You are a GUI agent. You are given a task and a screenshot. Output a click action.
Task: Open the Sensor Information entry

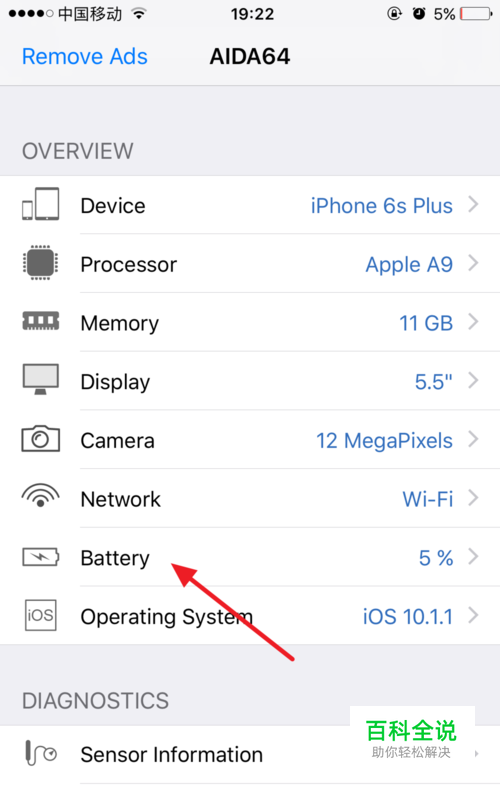(x=250, y=755)
